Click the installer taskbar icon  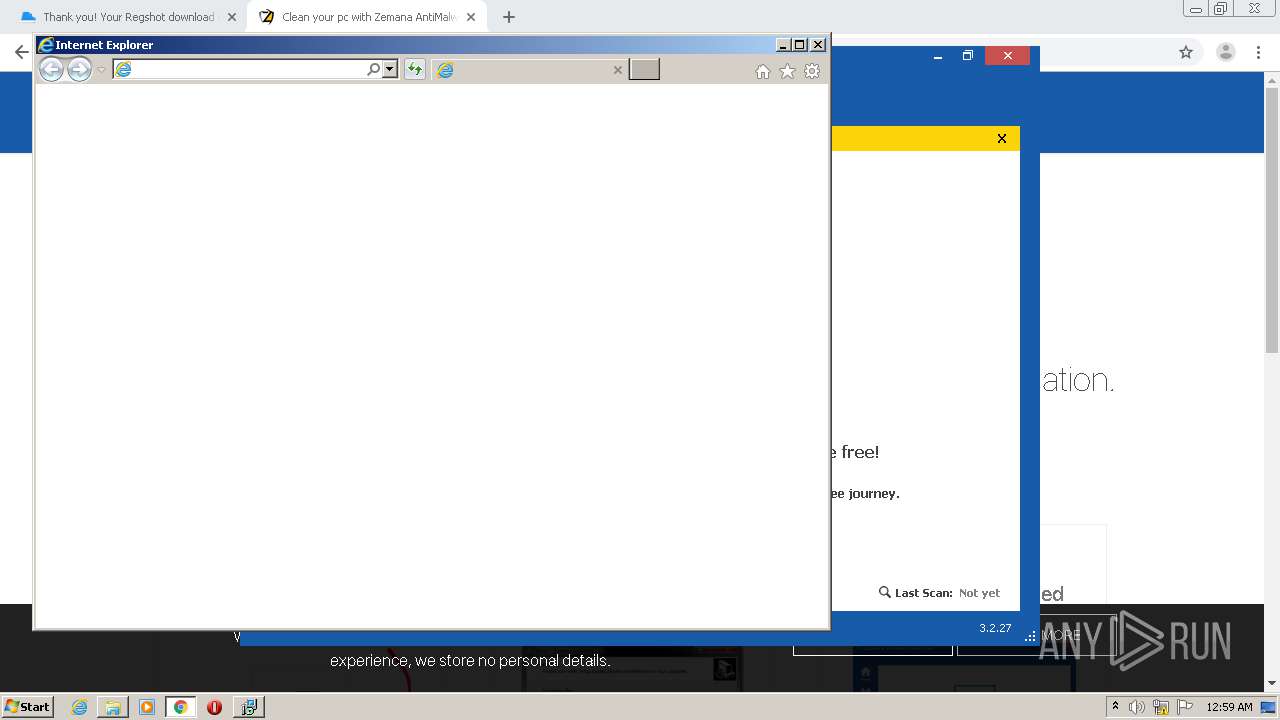pyautogui.click(x=249, y=707)
